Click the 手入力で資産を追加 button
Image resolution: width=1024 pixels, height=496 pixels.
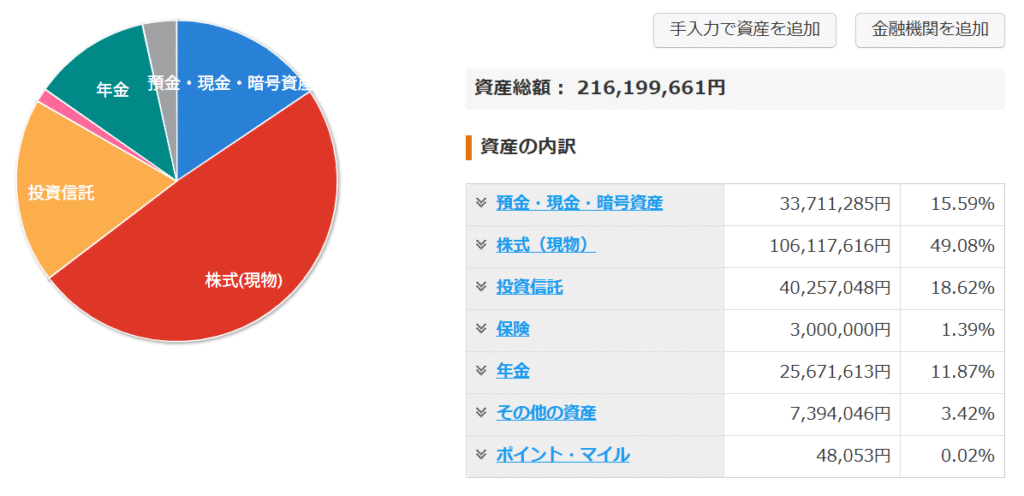744,30
